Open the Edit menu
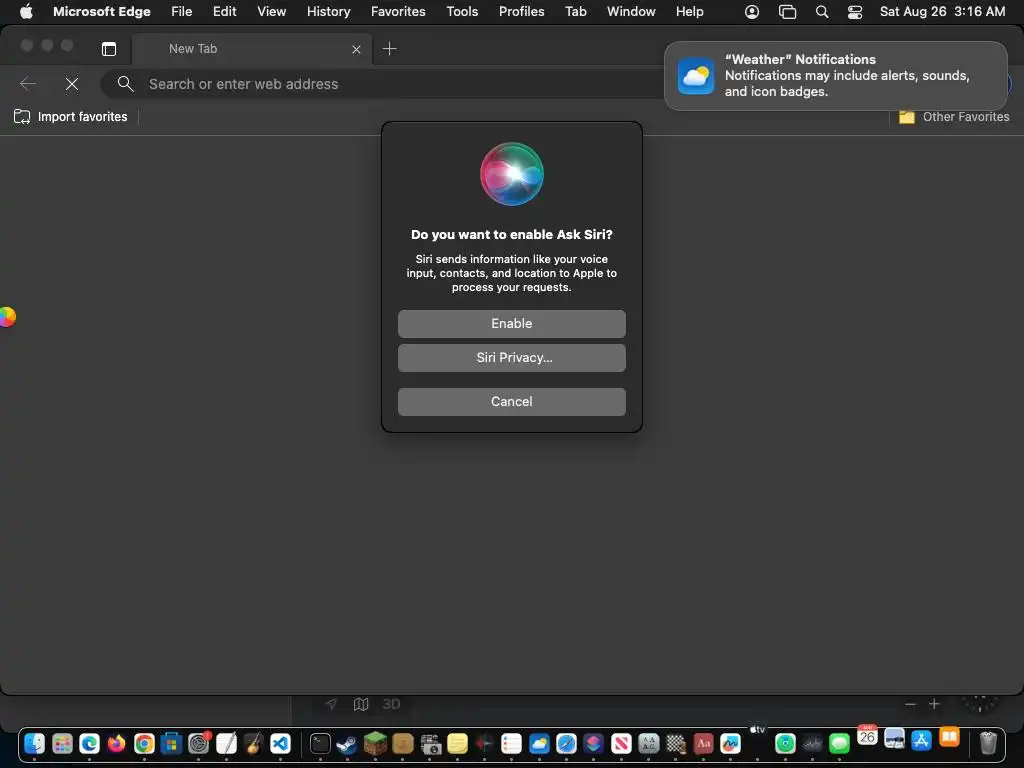 (225, 12)
